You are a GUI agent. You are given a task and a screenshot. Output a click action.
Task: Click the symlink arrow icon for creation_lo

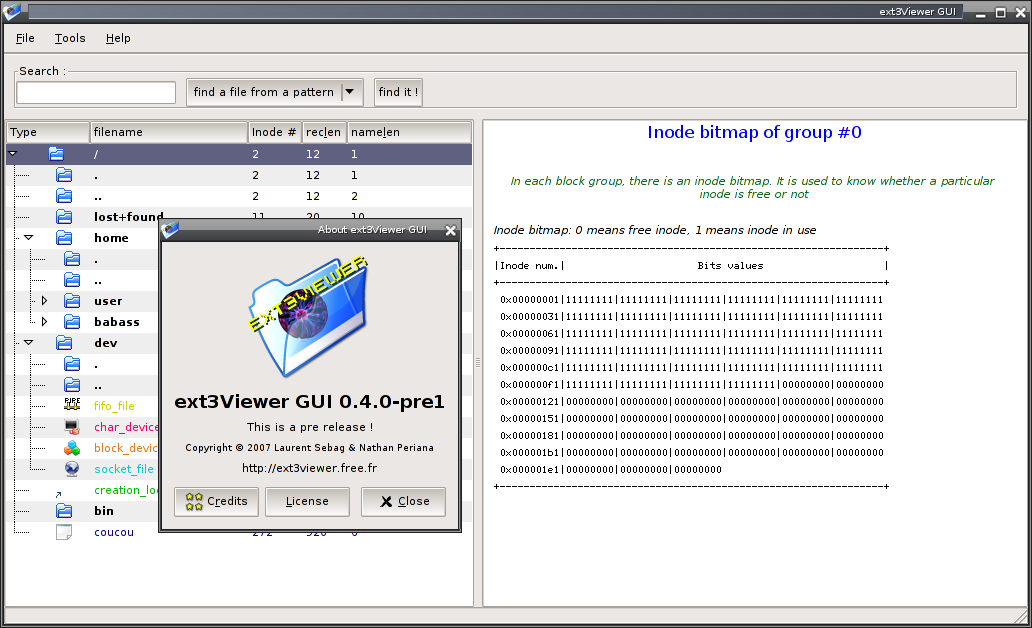[x=59, y=494]
